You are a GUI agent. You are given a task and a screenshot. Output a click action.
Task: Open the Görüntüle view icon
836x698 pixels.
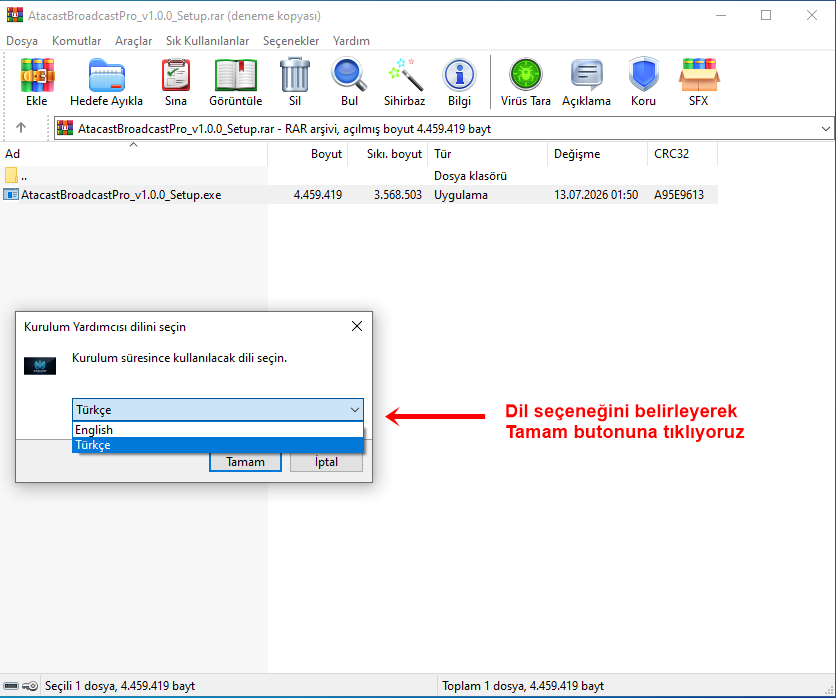(x=236, y=75)
